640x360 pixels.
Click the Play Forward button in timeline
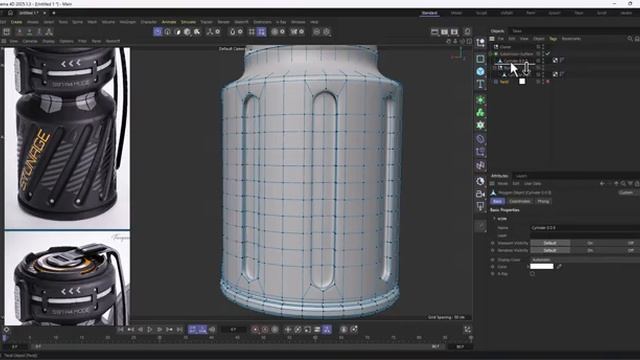tap(150, 329)
